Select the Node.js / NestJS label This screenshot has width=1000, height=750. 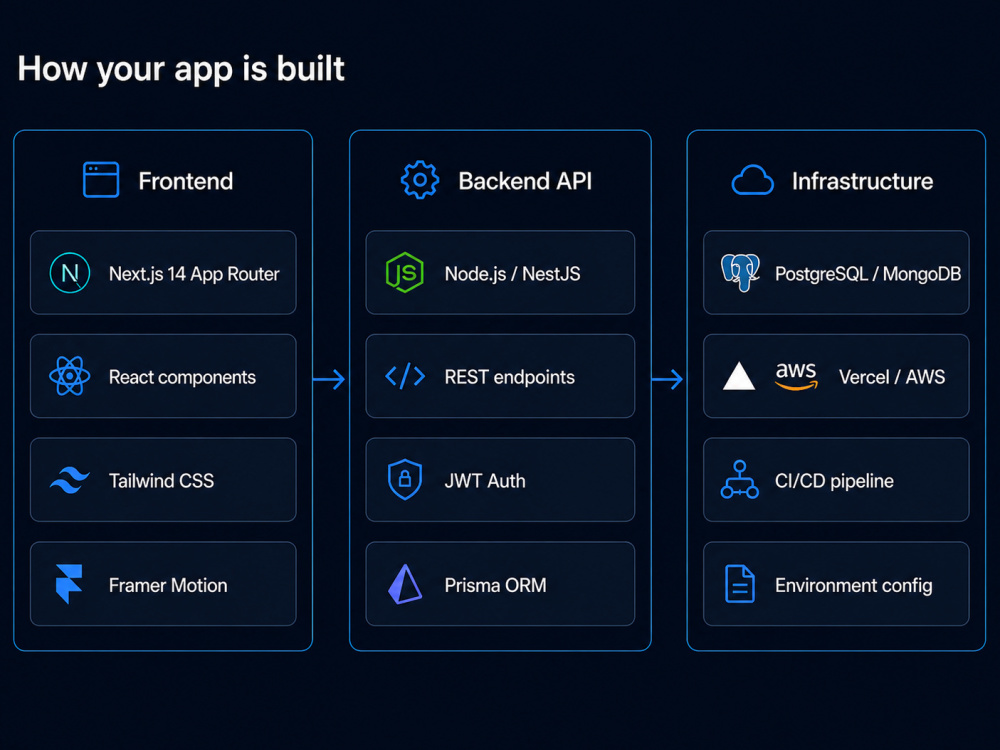[x=513, y=274]
